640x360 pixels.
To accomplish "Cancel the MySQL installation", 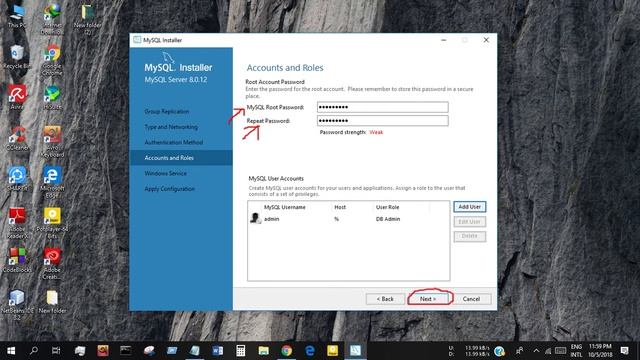I will coord(471,299).
